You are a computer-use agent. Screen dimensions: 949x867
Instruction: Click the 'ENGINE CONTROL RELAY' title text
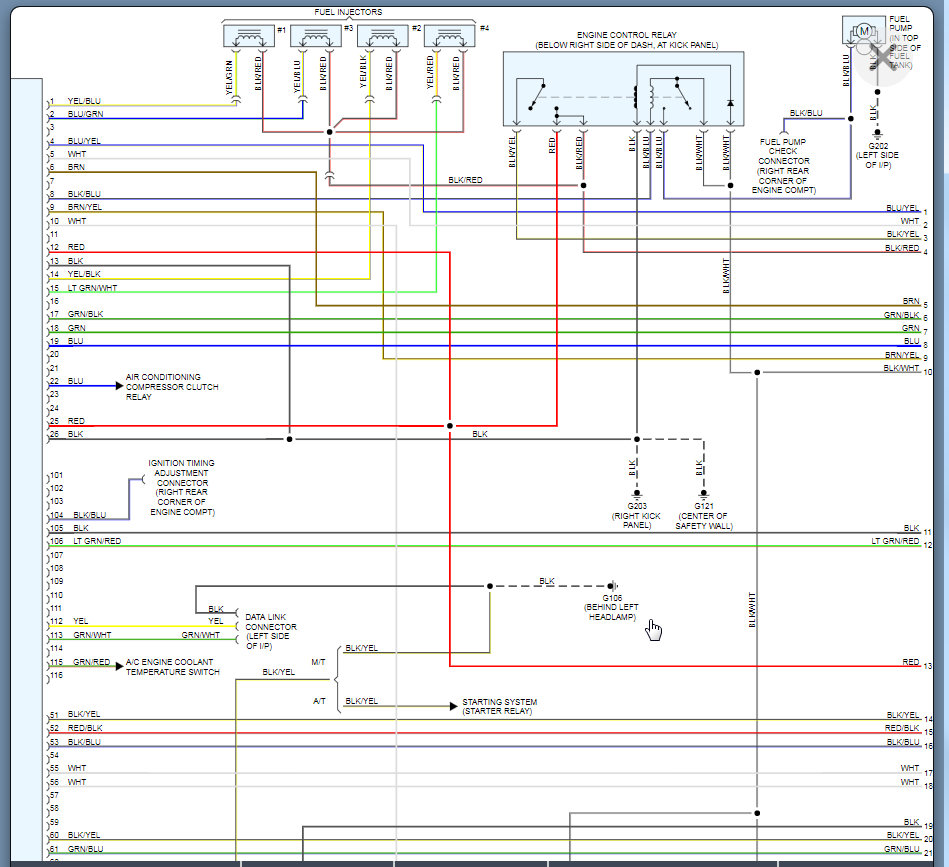click(x=626, y=35)
